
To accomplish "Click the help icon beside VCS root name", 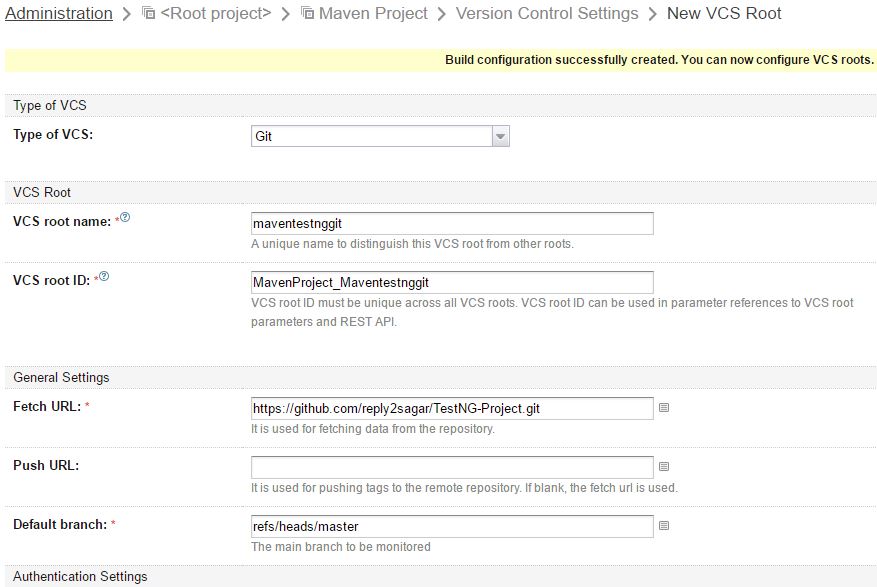I will click(x=125, y=217).
